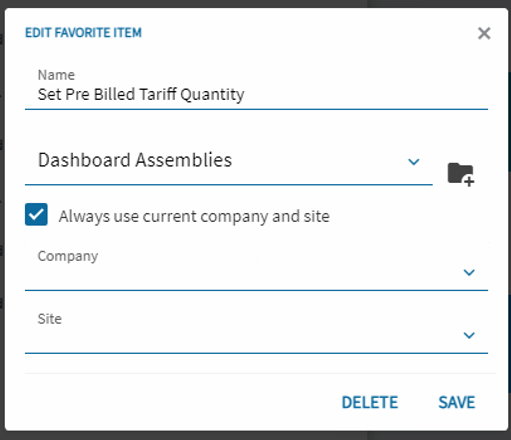511x440 pixels.
Task: Open the Company dropdown arrow
Action: [469, 272]
